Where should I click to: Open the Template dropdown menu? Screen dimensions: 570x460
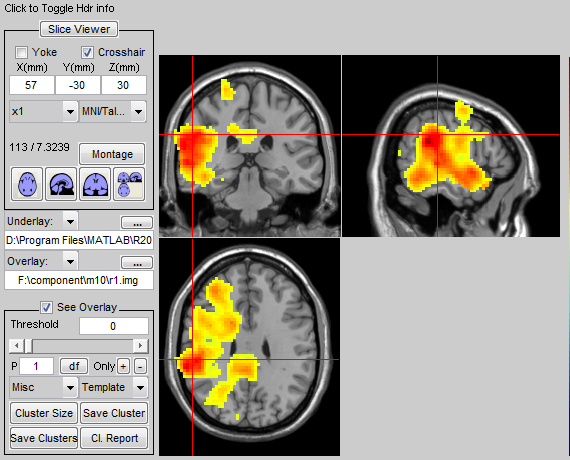point(113,387)
